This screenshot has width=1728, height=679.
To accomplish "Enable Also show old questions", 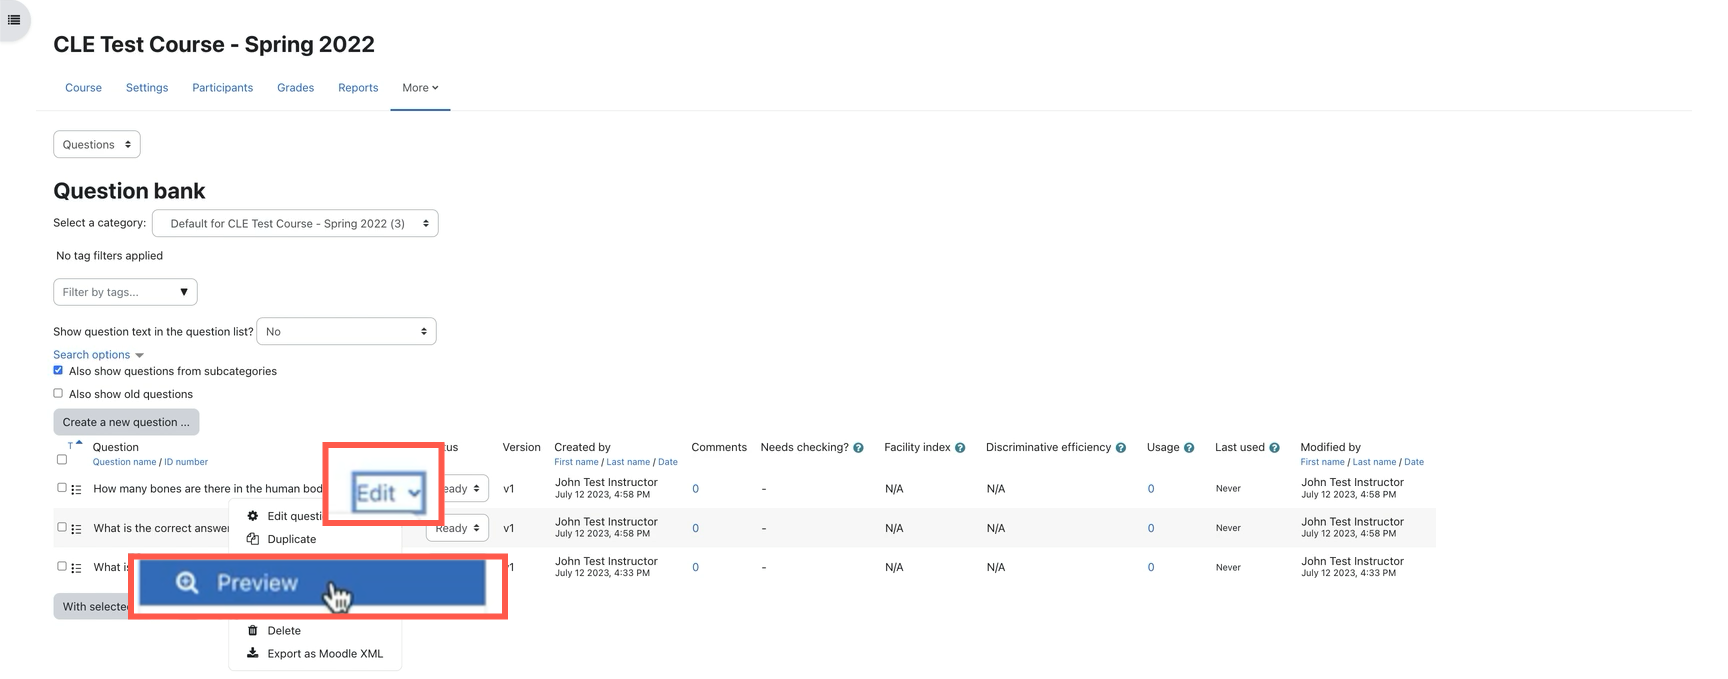I will pos(58,393).
